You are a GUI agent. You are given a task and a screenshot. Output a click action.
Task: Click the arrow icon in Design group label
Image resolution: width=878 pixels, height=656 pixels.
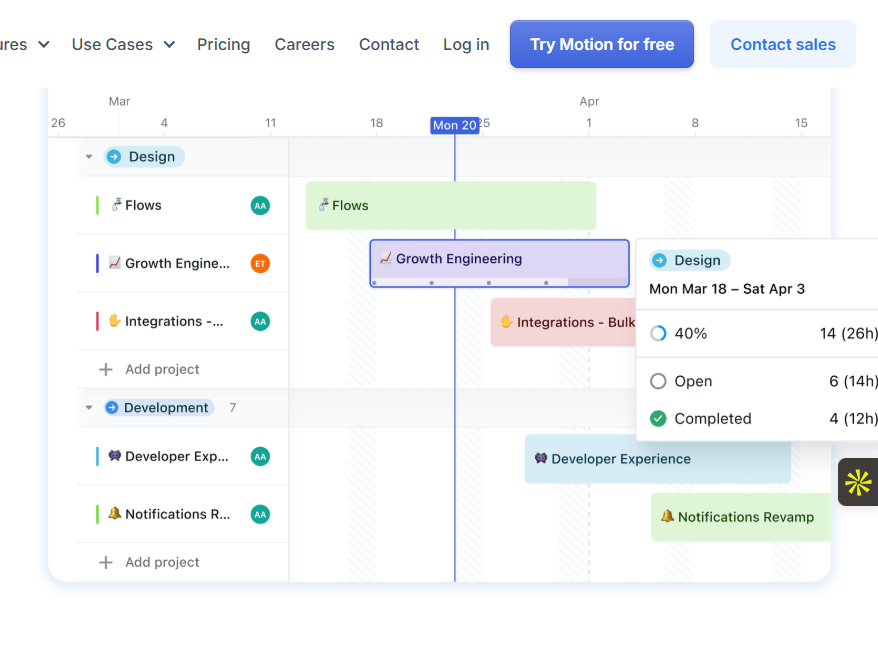(114, 157)
